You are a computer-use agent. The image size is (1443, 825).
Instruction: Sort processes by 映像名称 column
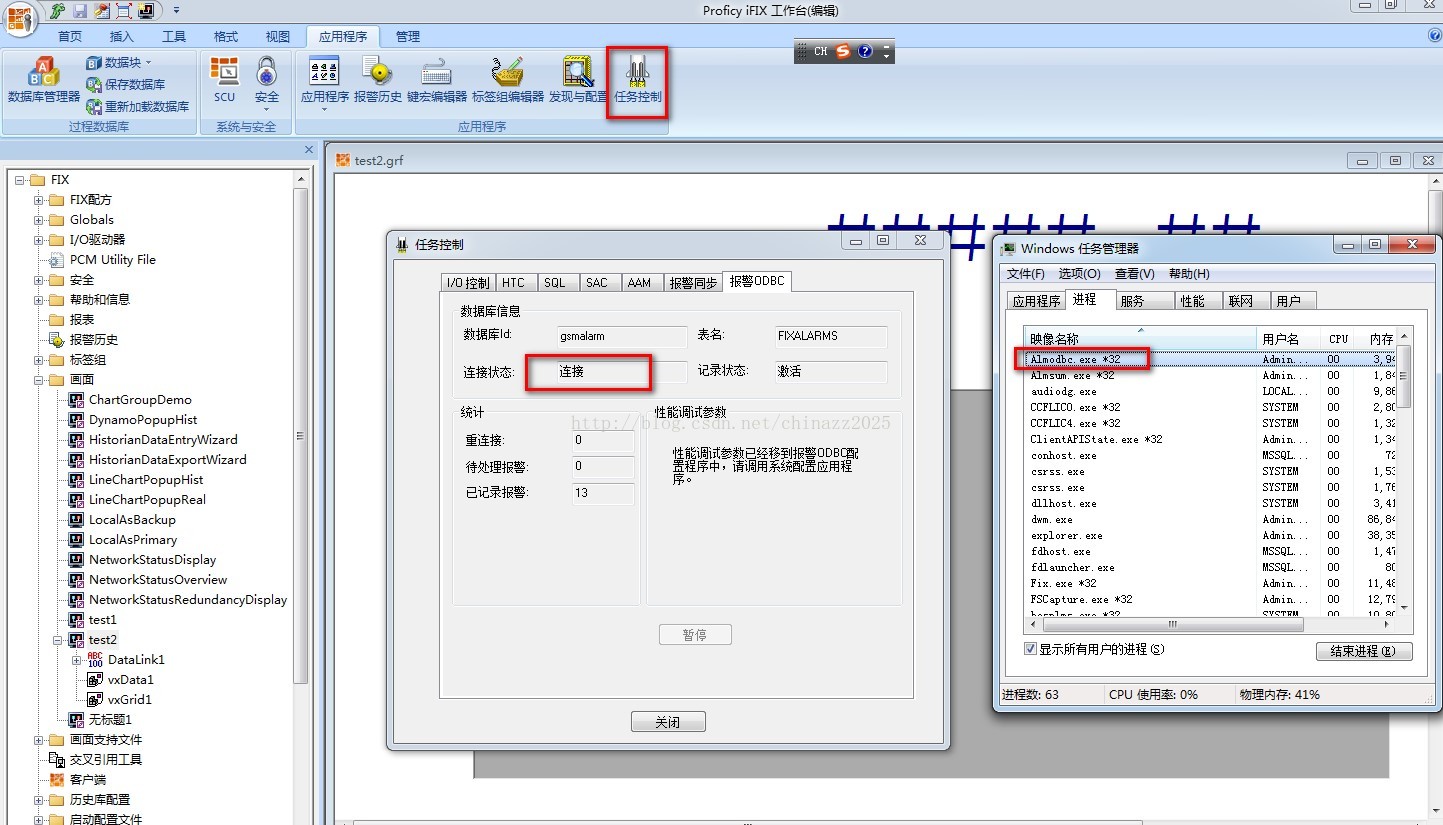click(1140, 338)
